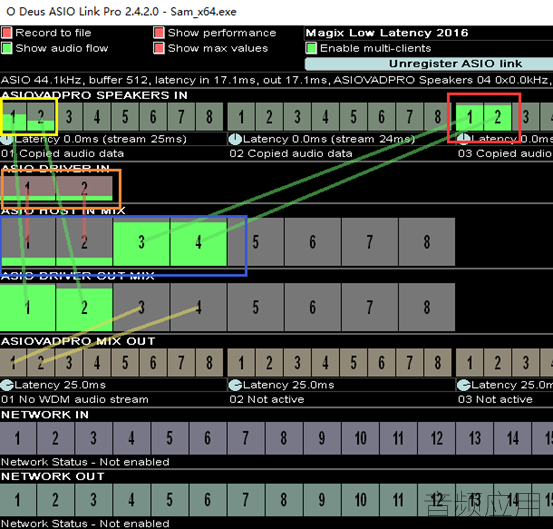Select ASIO Driver Out Mix channel 7
Image resolution: width=553 pixels, height=529 pixels.
[370, 307]
